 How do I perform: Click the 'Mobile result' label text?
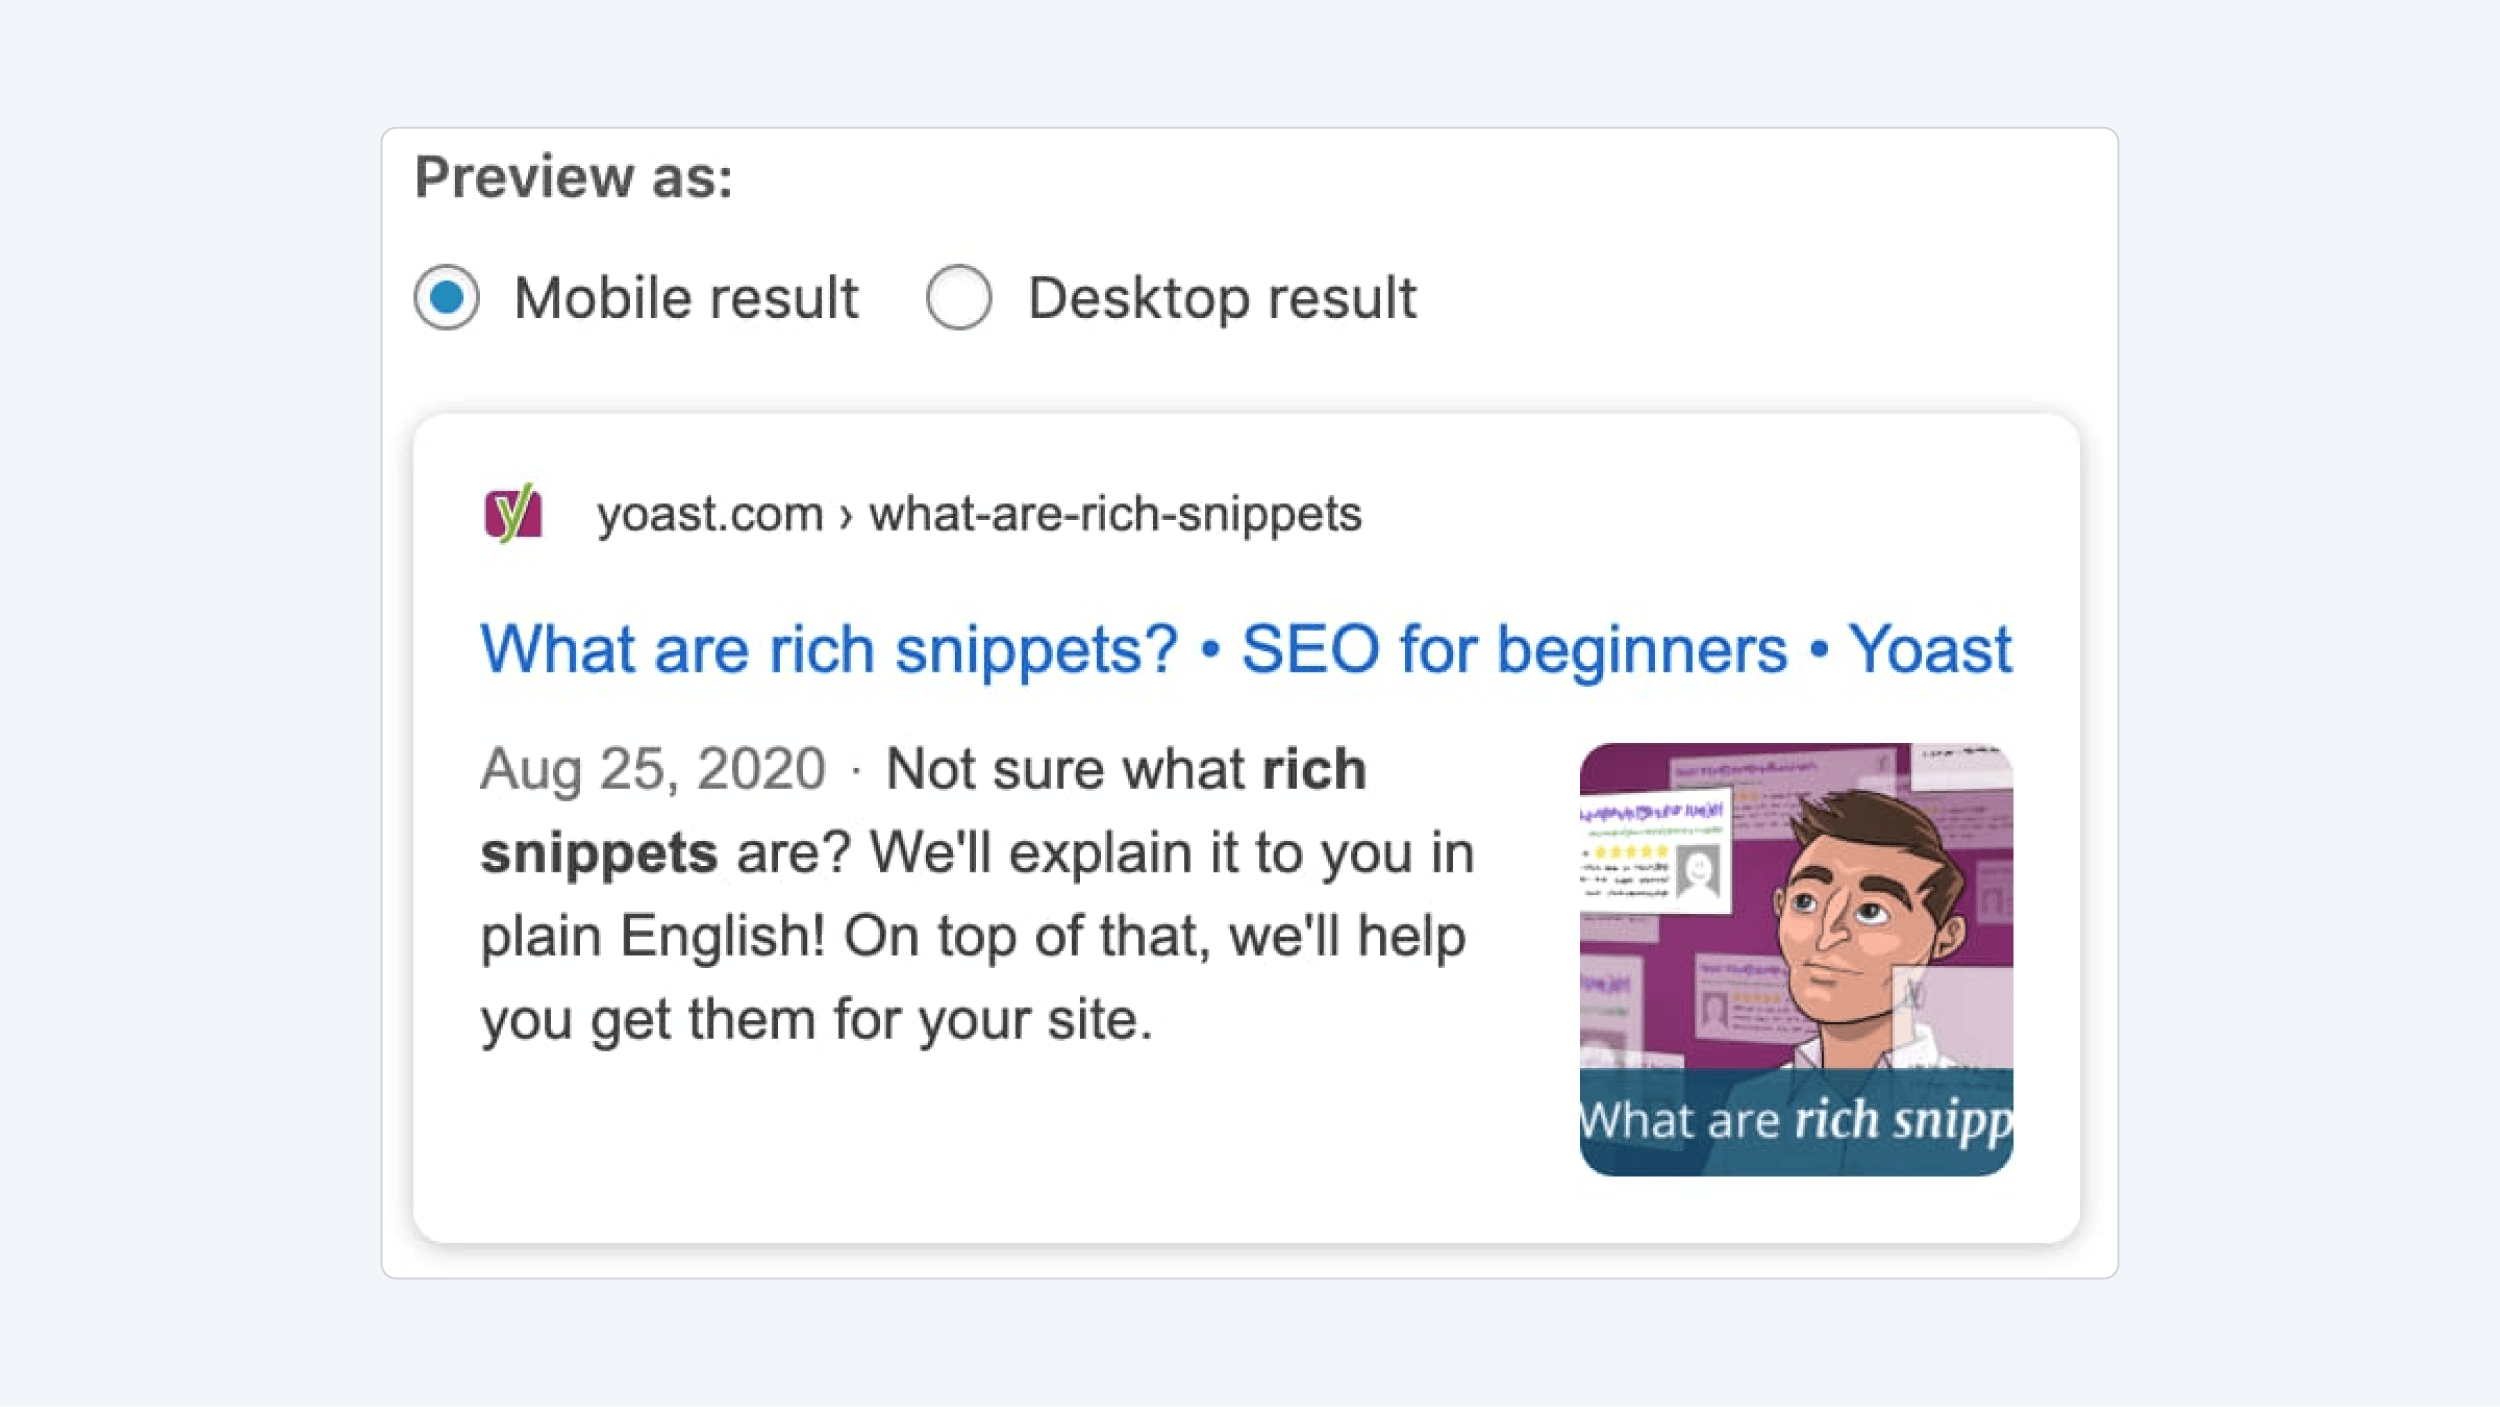pos(686,298)
